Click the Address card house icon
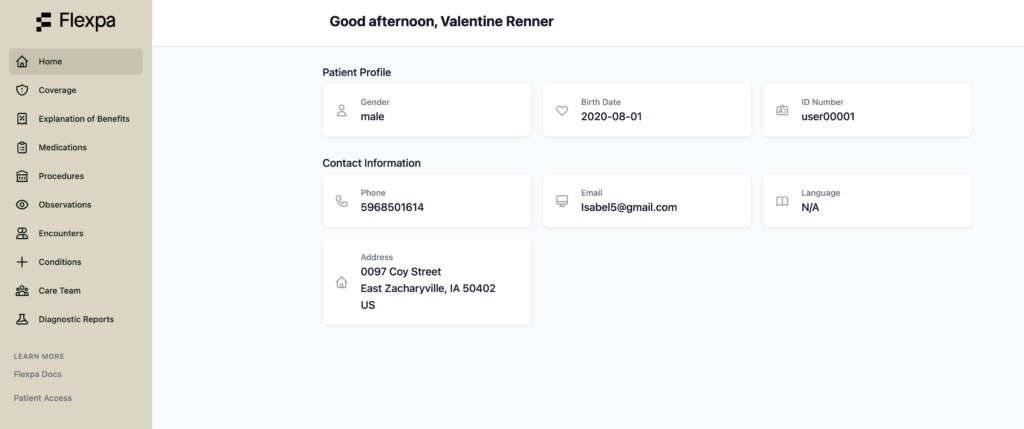 click(342, 282)
